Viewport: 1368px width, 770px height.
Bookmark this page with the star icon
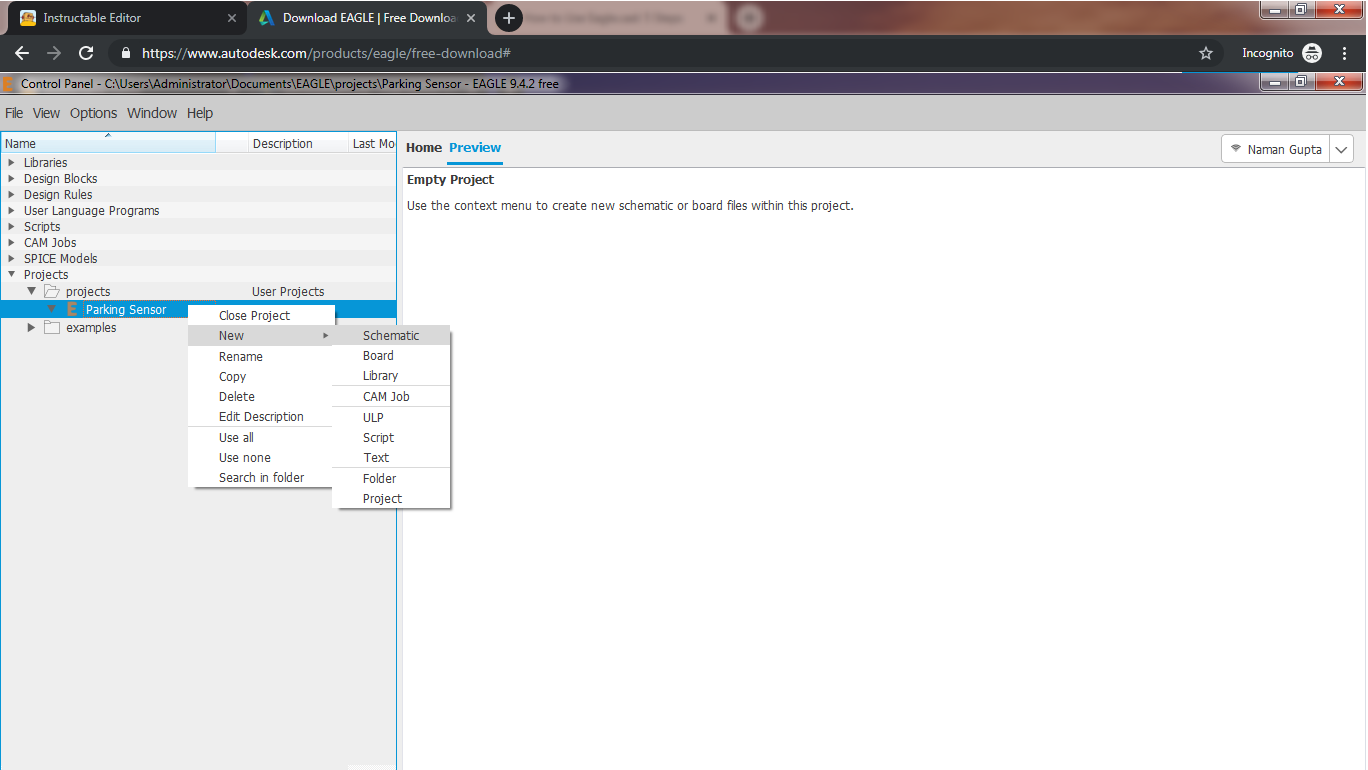tap(1206, 53)
